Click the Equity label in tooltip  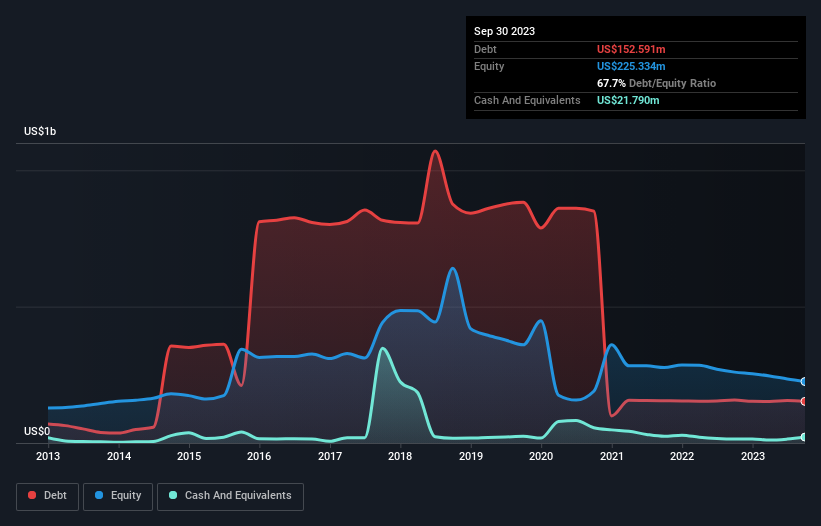[489, 66]
